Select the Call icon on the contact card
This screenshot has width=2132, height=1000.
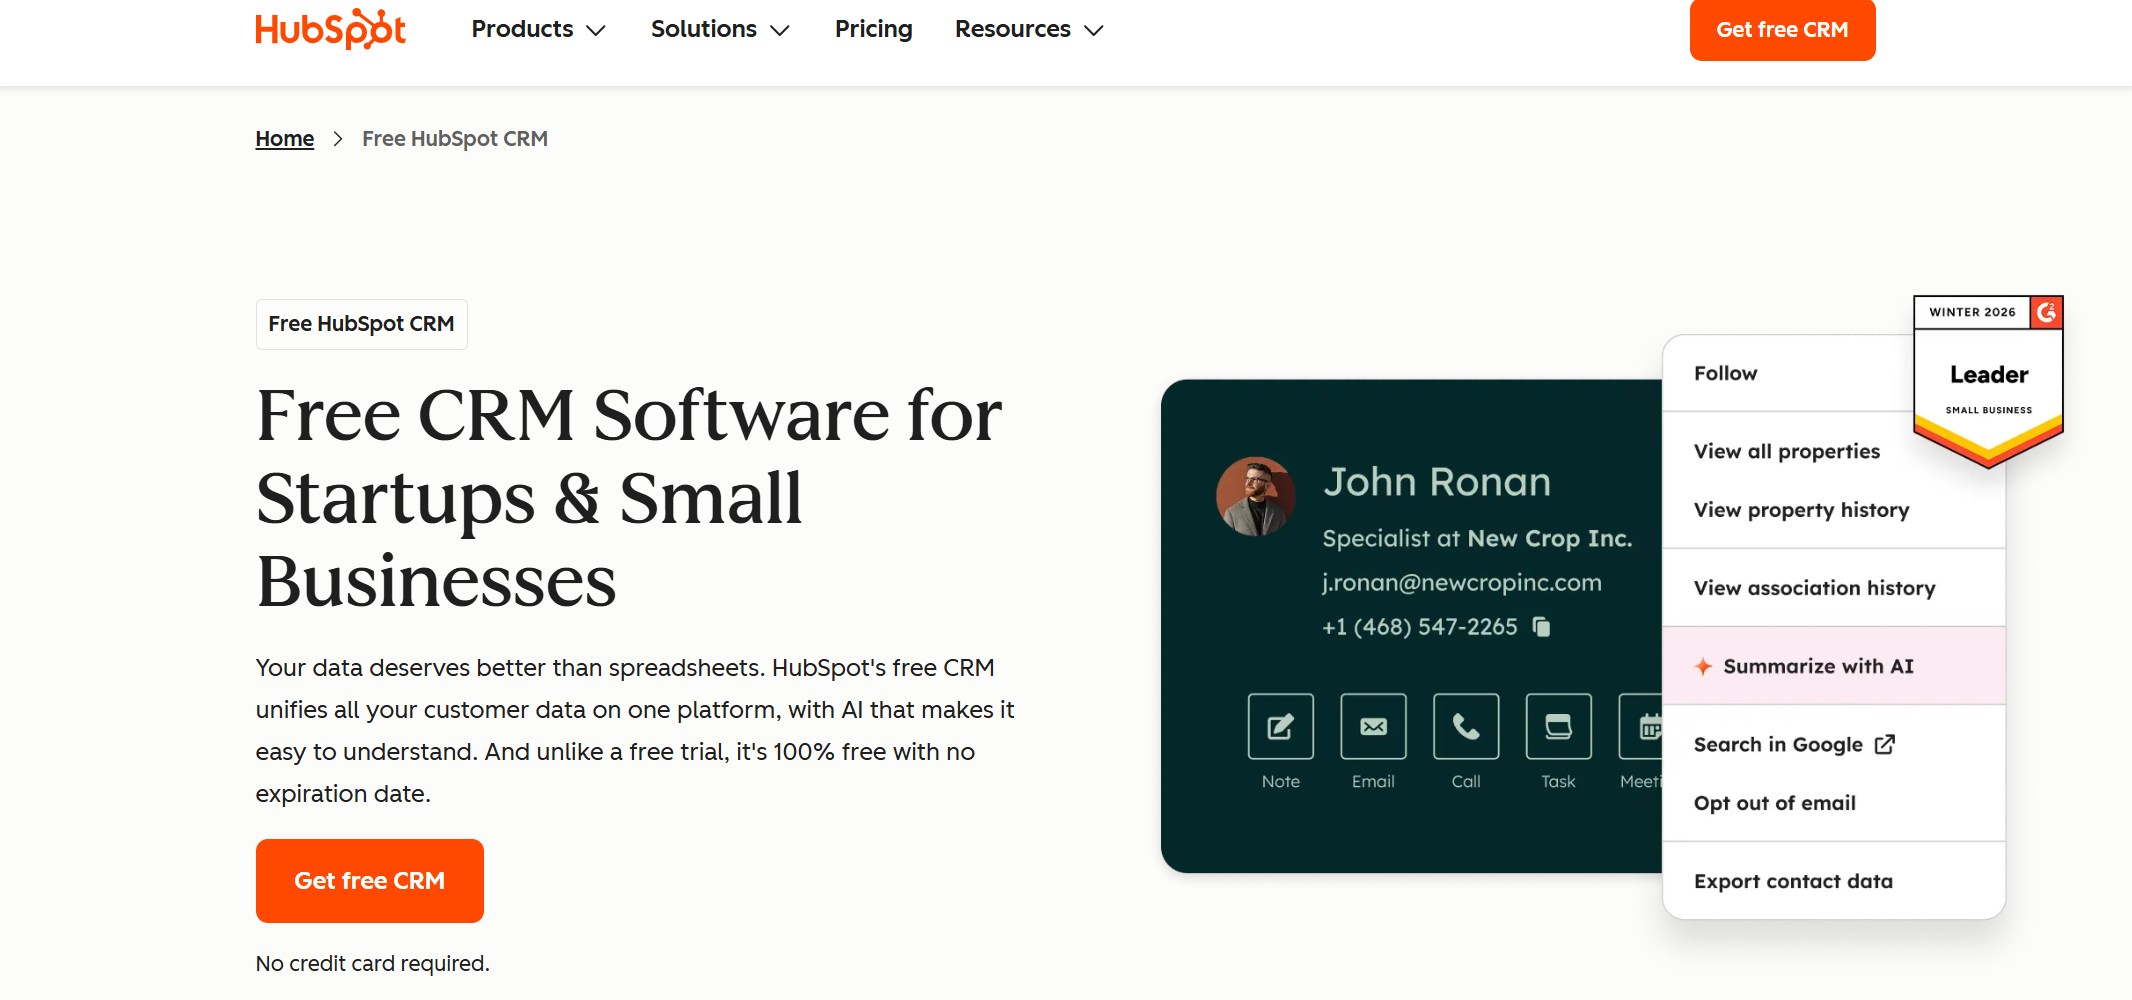[x=1464, y=727]
